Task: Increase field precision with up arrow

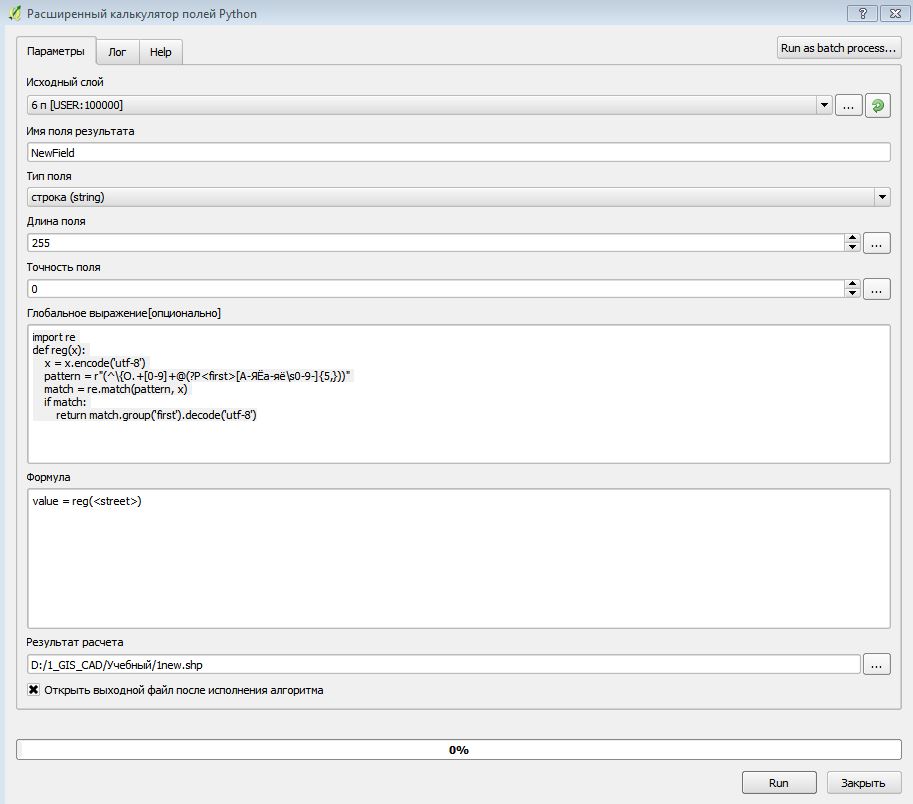Action: click(x=852, y=284)
